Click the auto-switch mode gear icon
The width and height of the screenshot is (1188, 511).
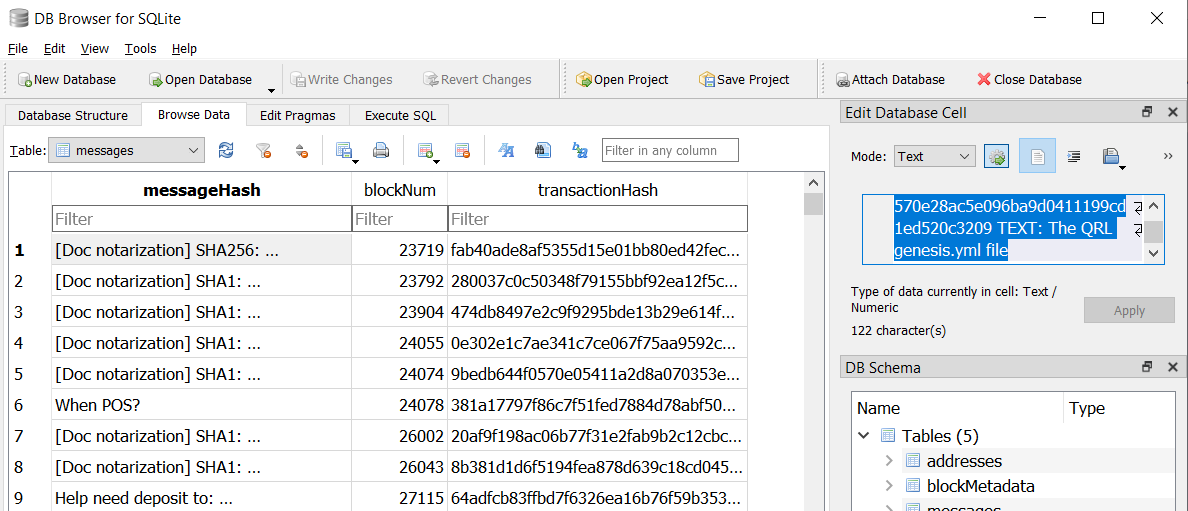pyautogui.click(x=996, y=156)
